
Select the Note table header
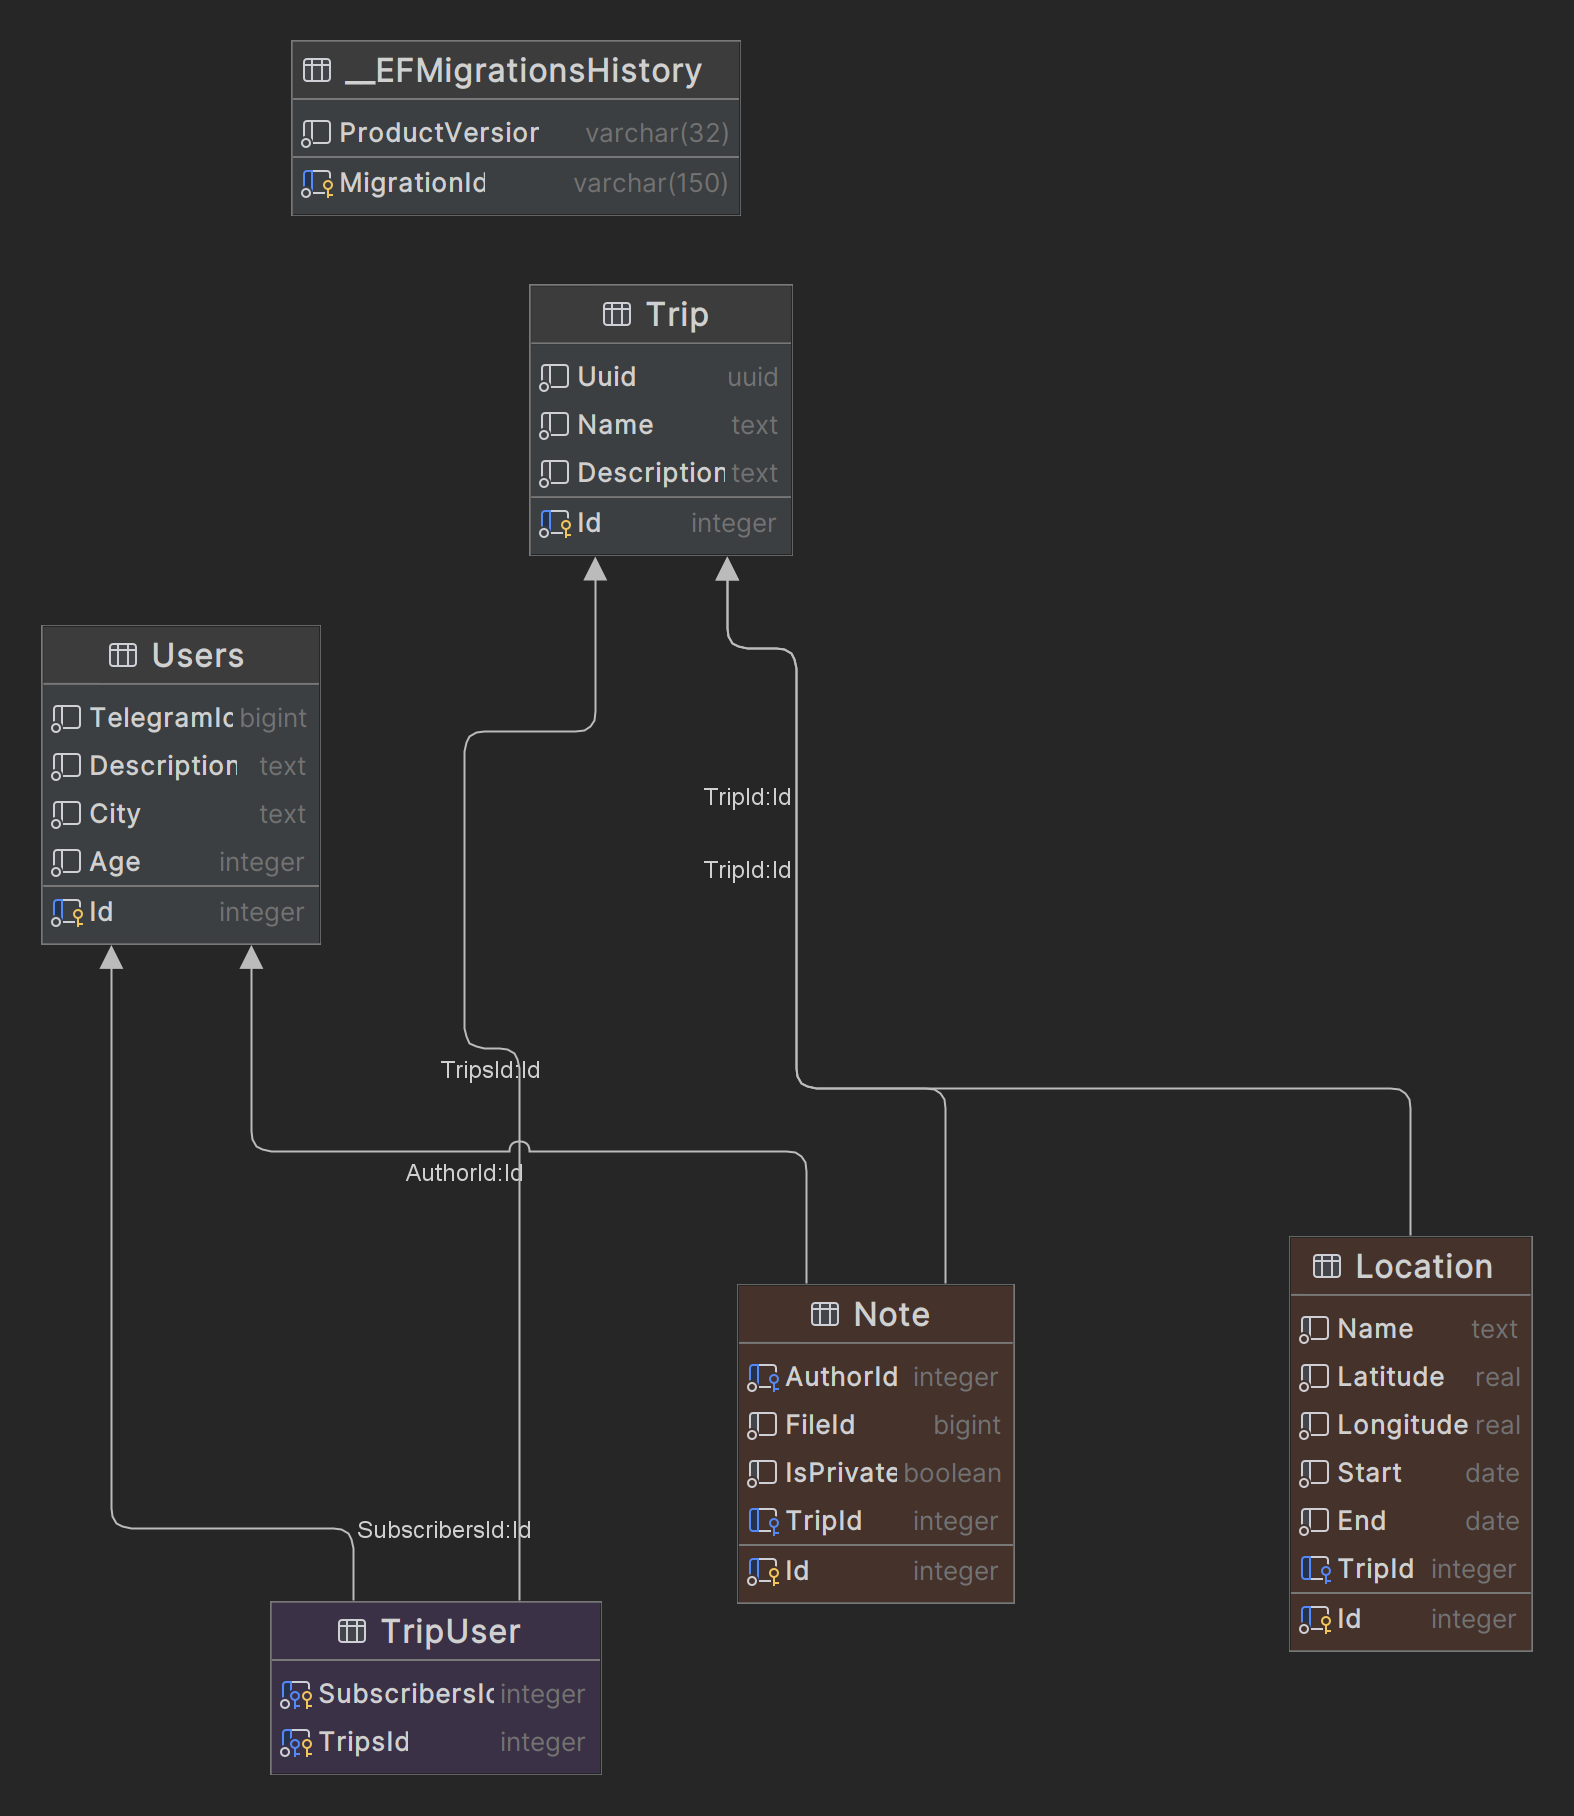tap(876, 1314)
